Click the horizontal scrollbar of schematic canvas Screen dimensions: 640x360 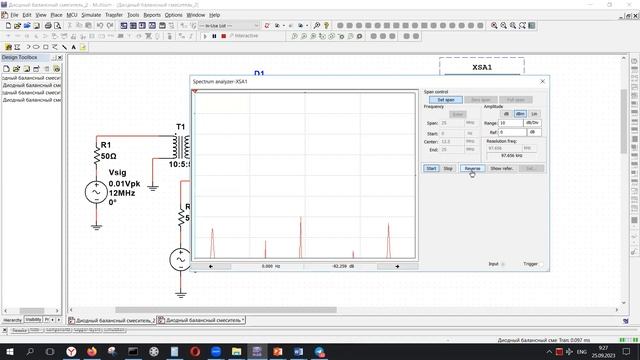(x=226, y=310)
